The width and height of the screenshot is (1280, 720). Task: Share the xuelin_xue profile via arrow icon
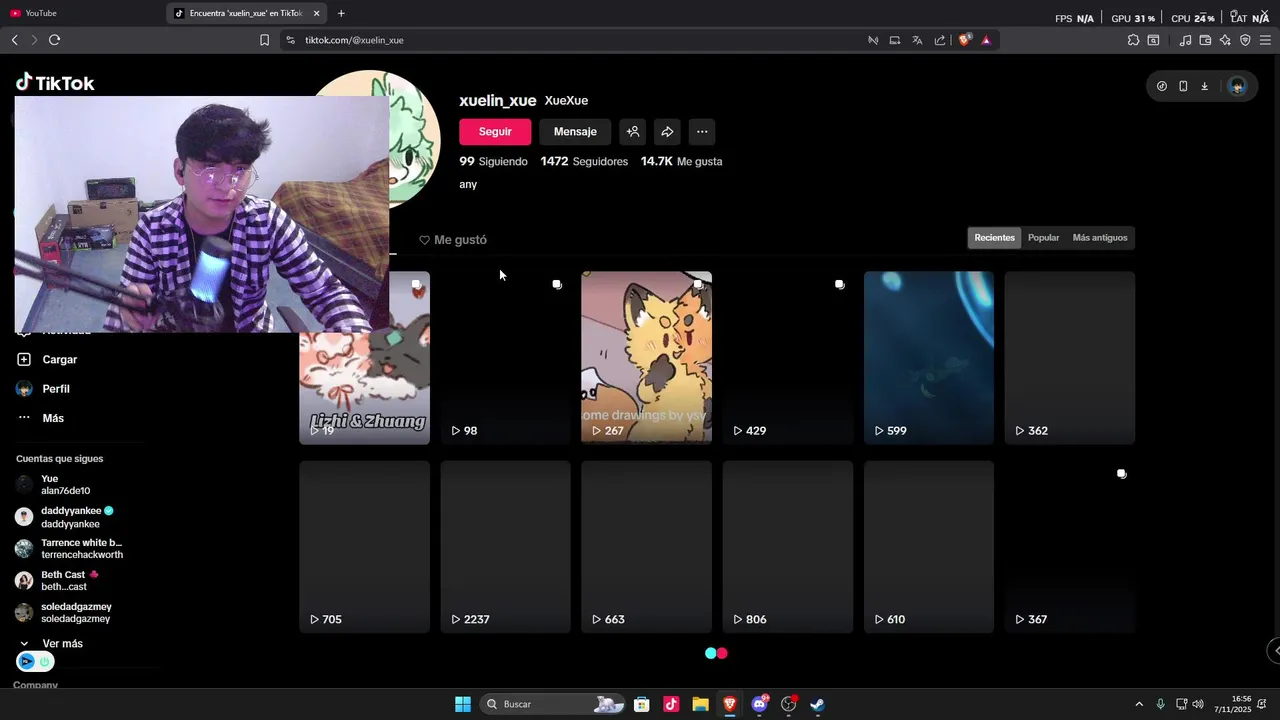click(x=667, y=132)
